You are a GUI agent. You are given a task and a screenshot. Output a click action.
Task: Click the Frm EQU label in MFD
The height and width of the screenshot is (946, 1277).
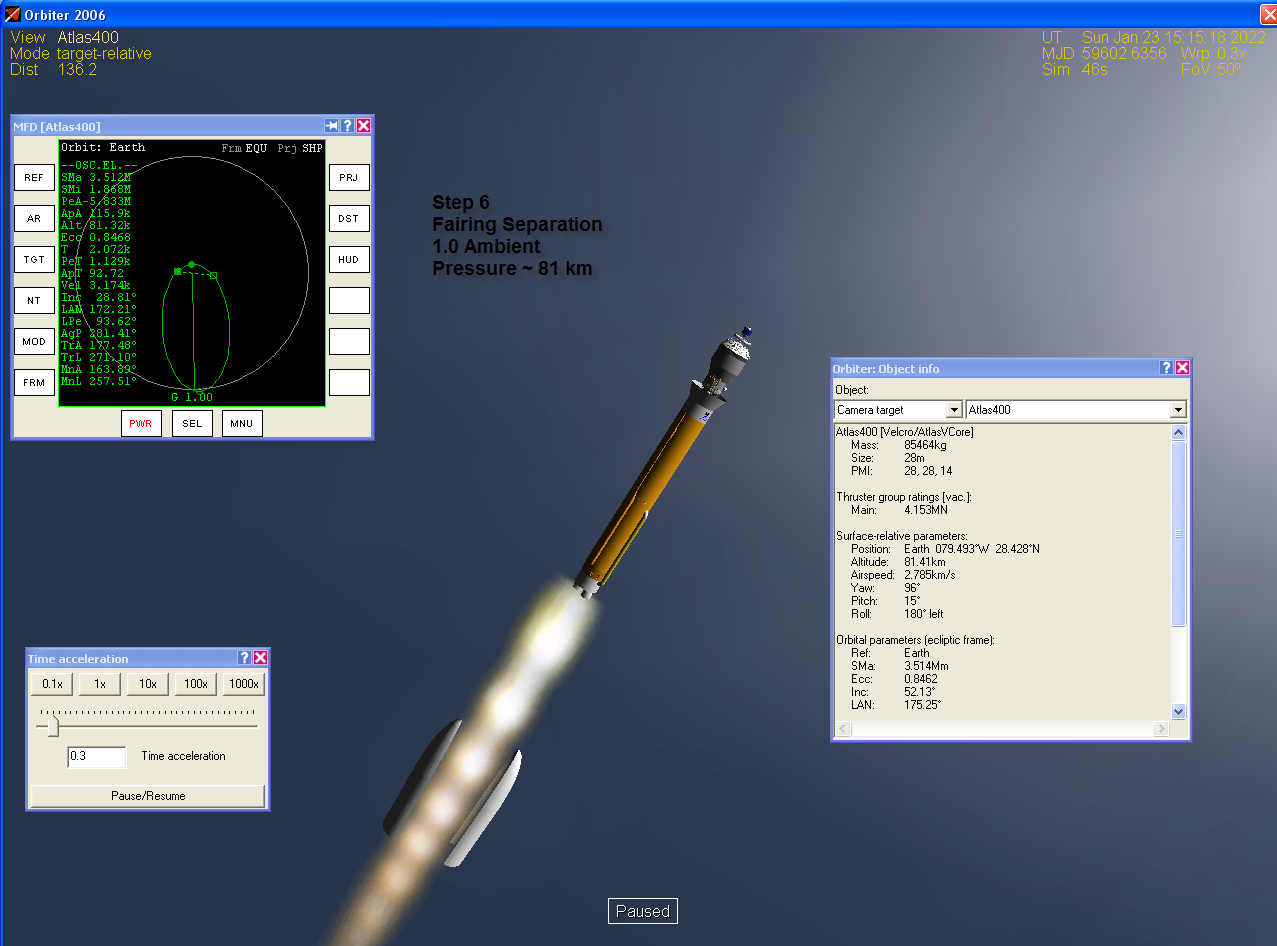[244, 147]
